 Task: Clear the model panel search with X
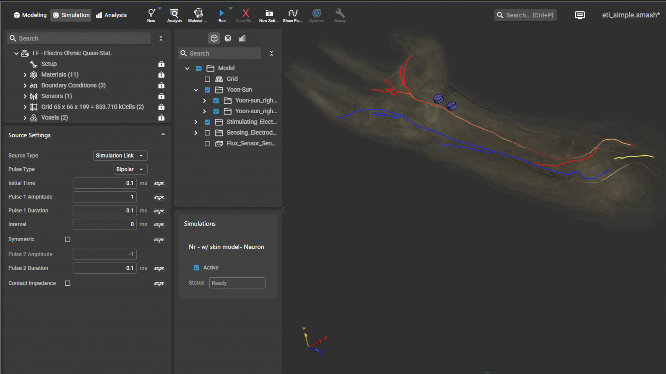click(271, 53)
